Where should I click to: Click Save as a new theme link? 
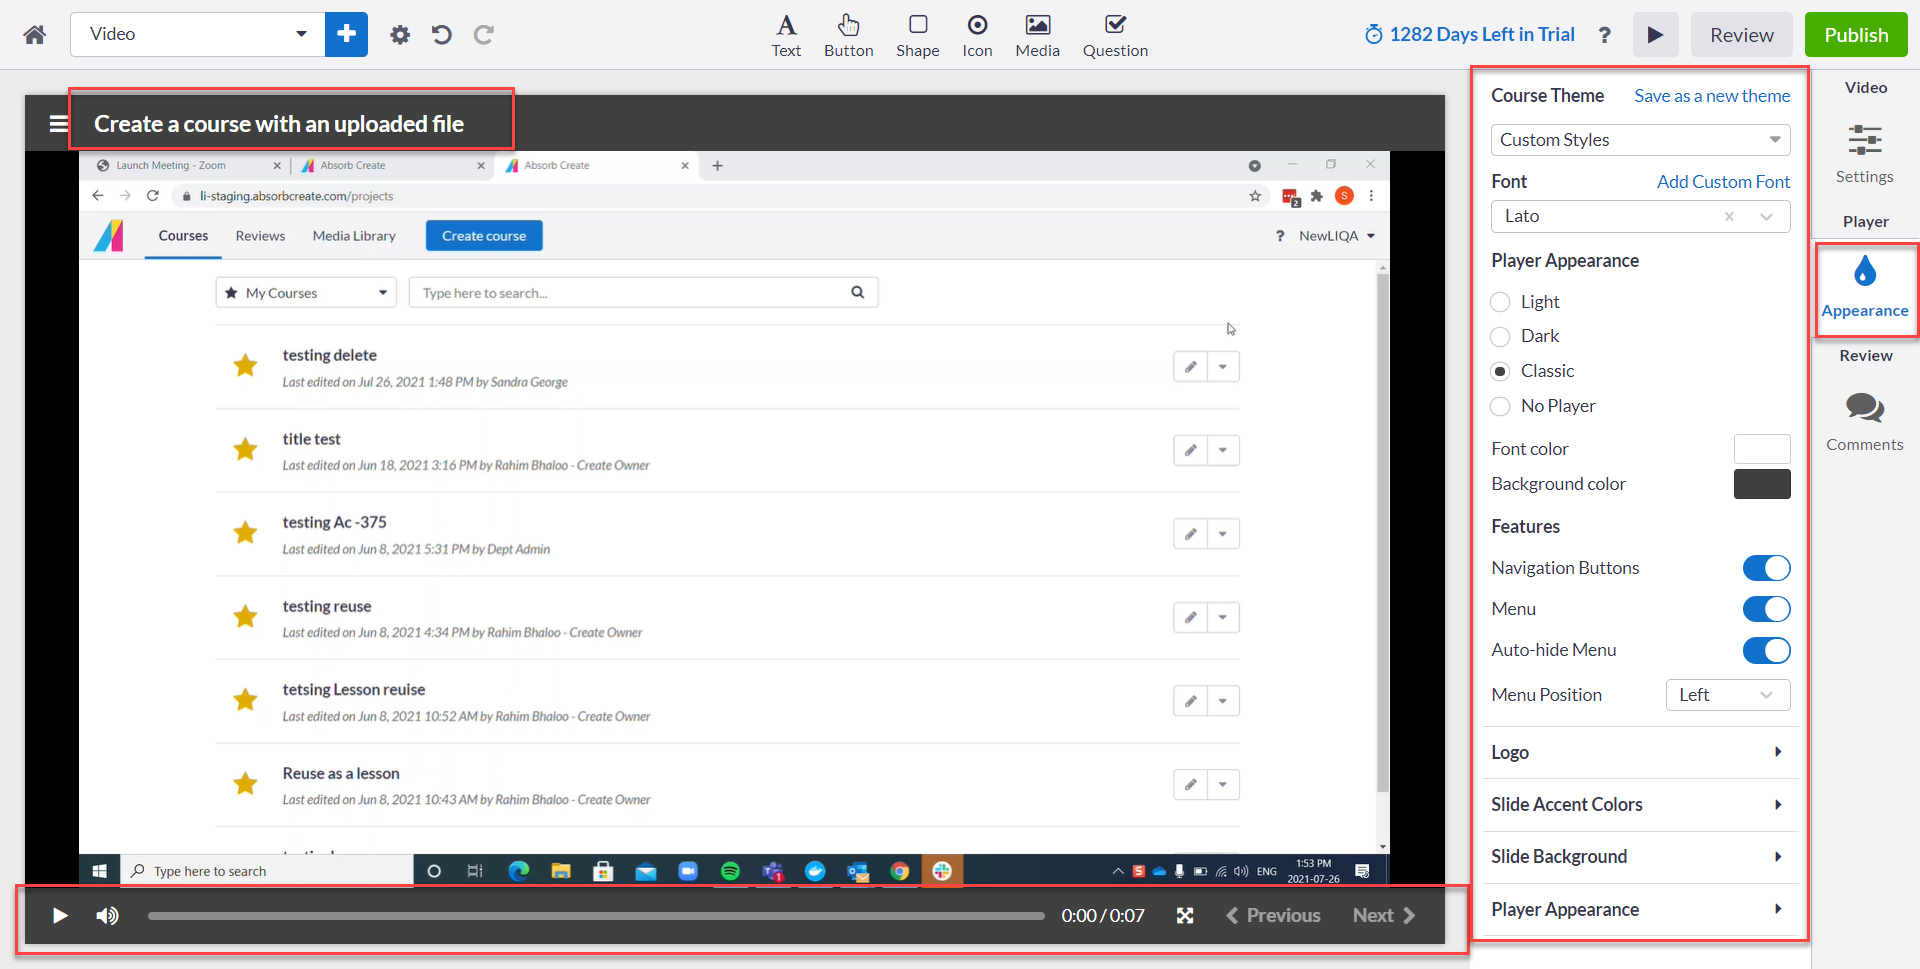[x=1712, y=96]
